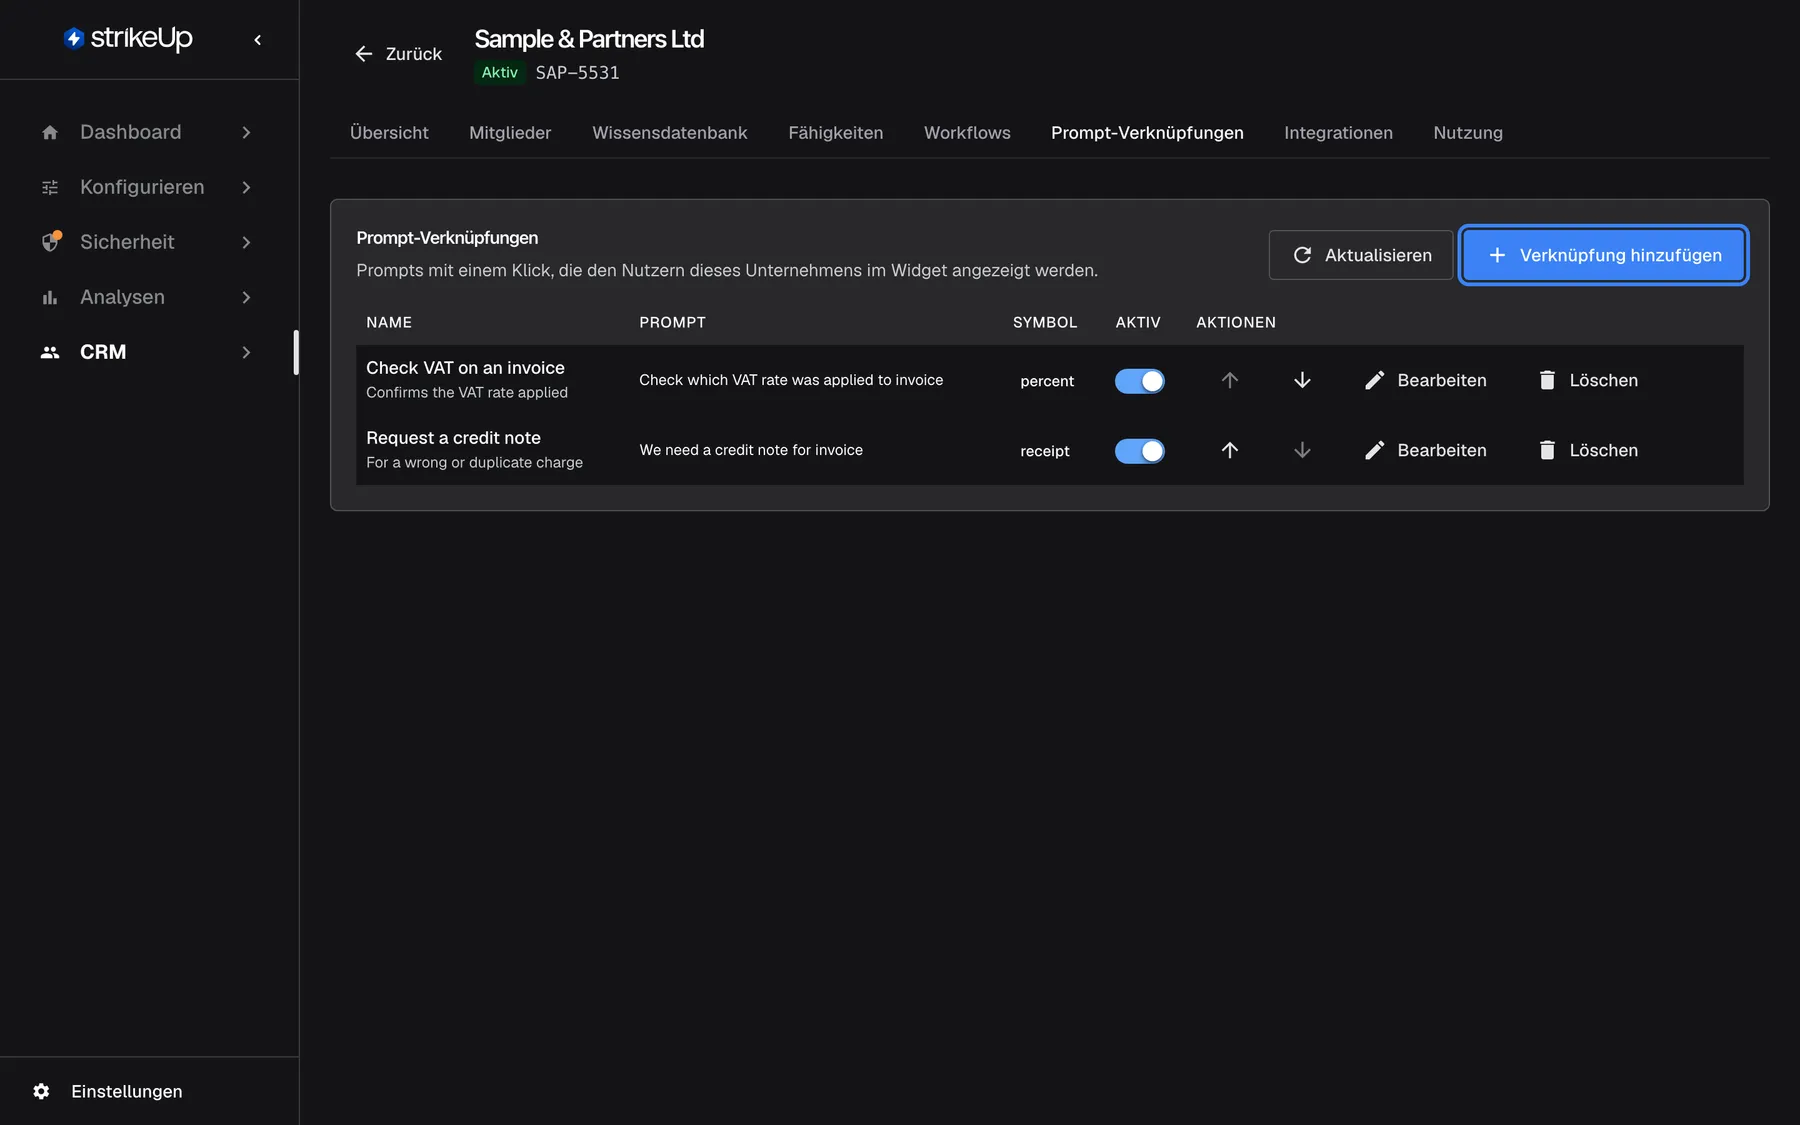Viewport: 1800px width, 1125px height.
Task: Expand the Dashboard menu chevron
Action: tap(246, 132)
